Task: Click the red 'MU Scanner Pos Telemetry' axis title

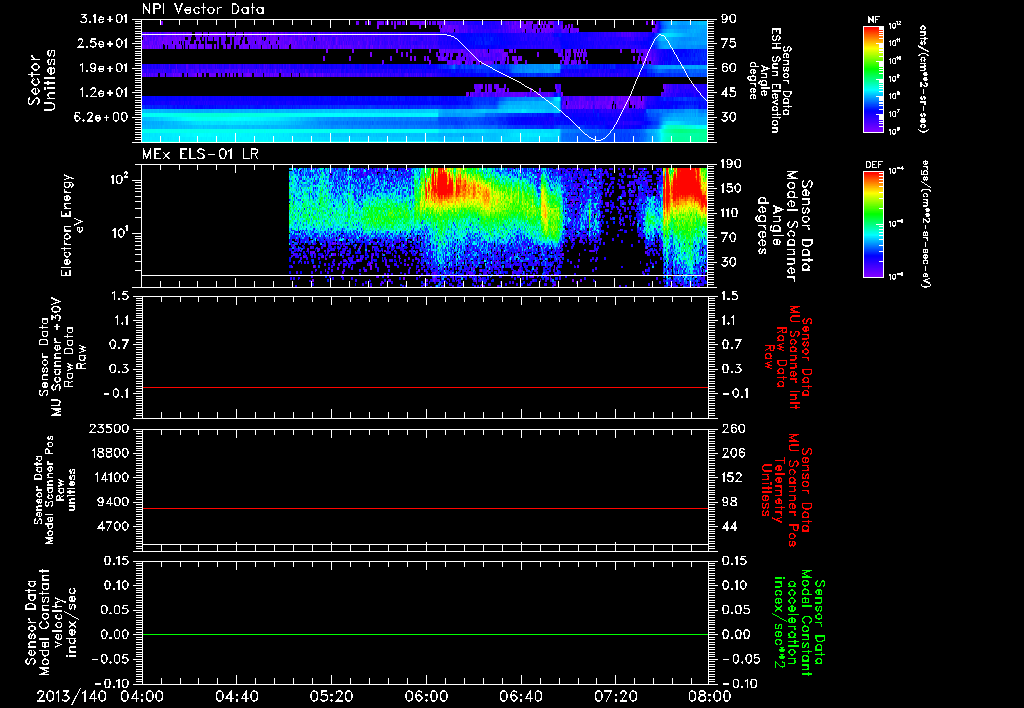Action: 786,490
